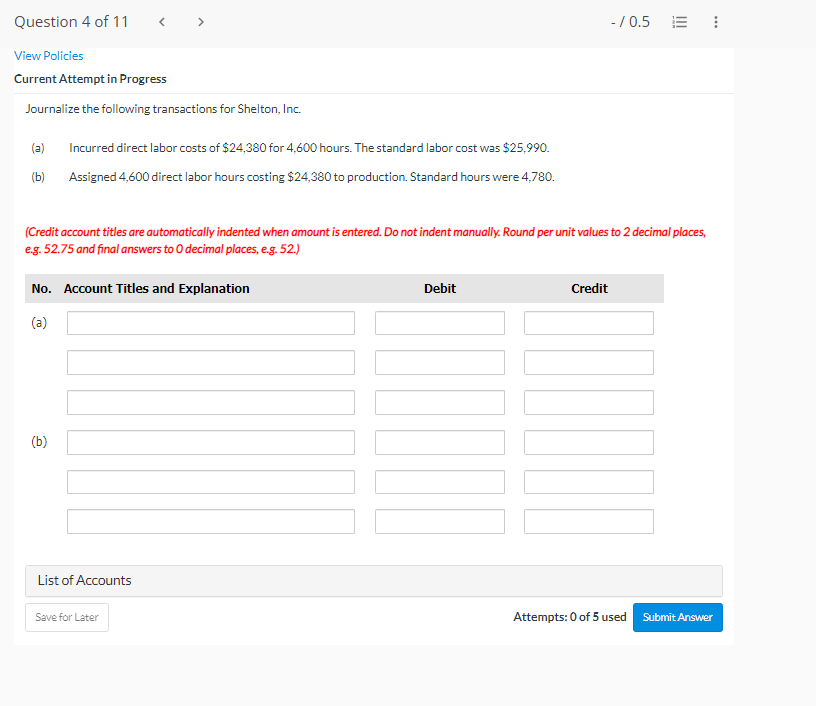Open the three-dot options menu
Image resolution: width=816 pixels, height=706 pixels.
715,21
